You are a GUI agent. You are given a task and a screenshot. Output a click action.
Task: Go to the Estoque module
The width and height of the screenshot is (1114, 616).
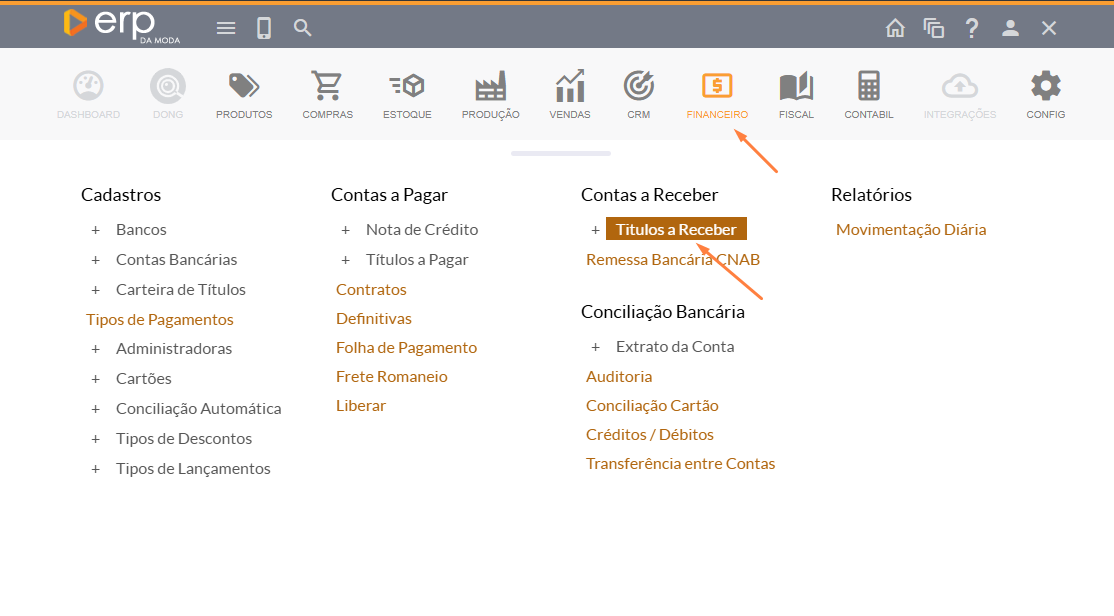(x=407, y=94)
